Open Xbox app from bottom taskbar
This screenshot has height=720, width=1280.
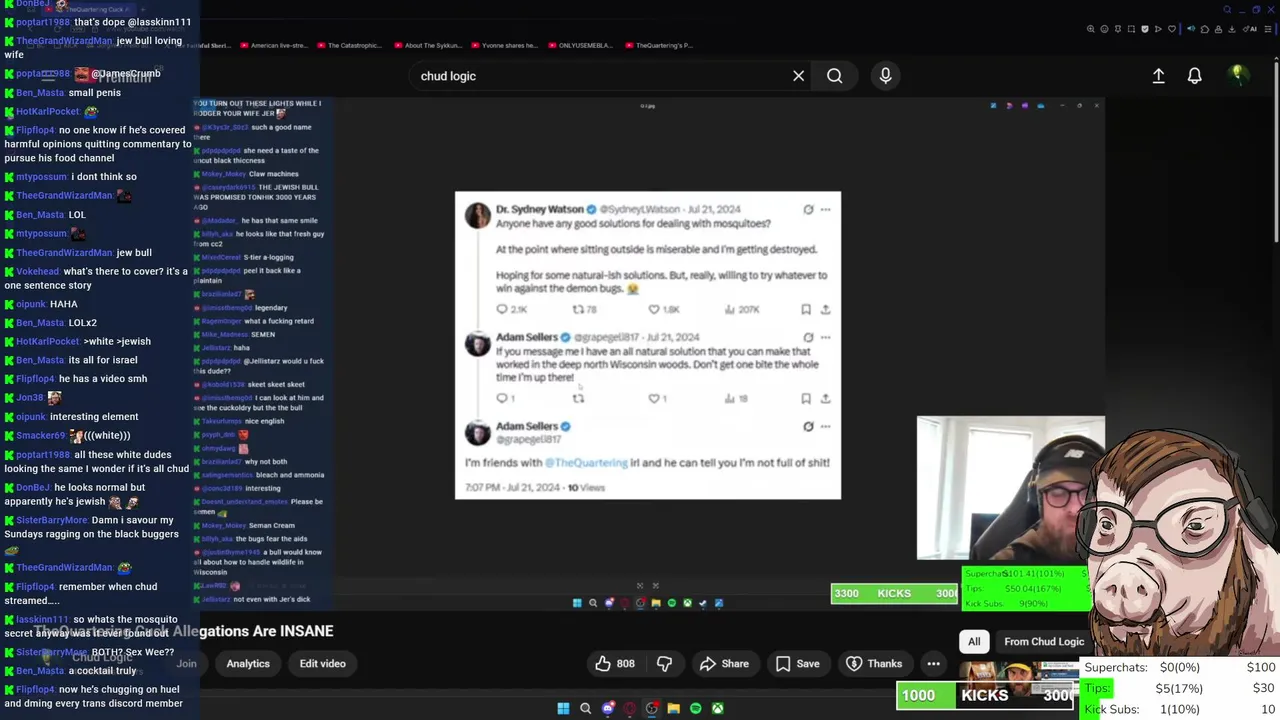point(717,708)
